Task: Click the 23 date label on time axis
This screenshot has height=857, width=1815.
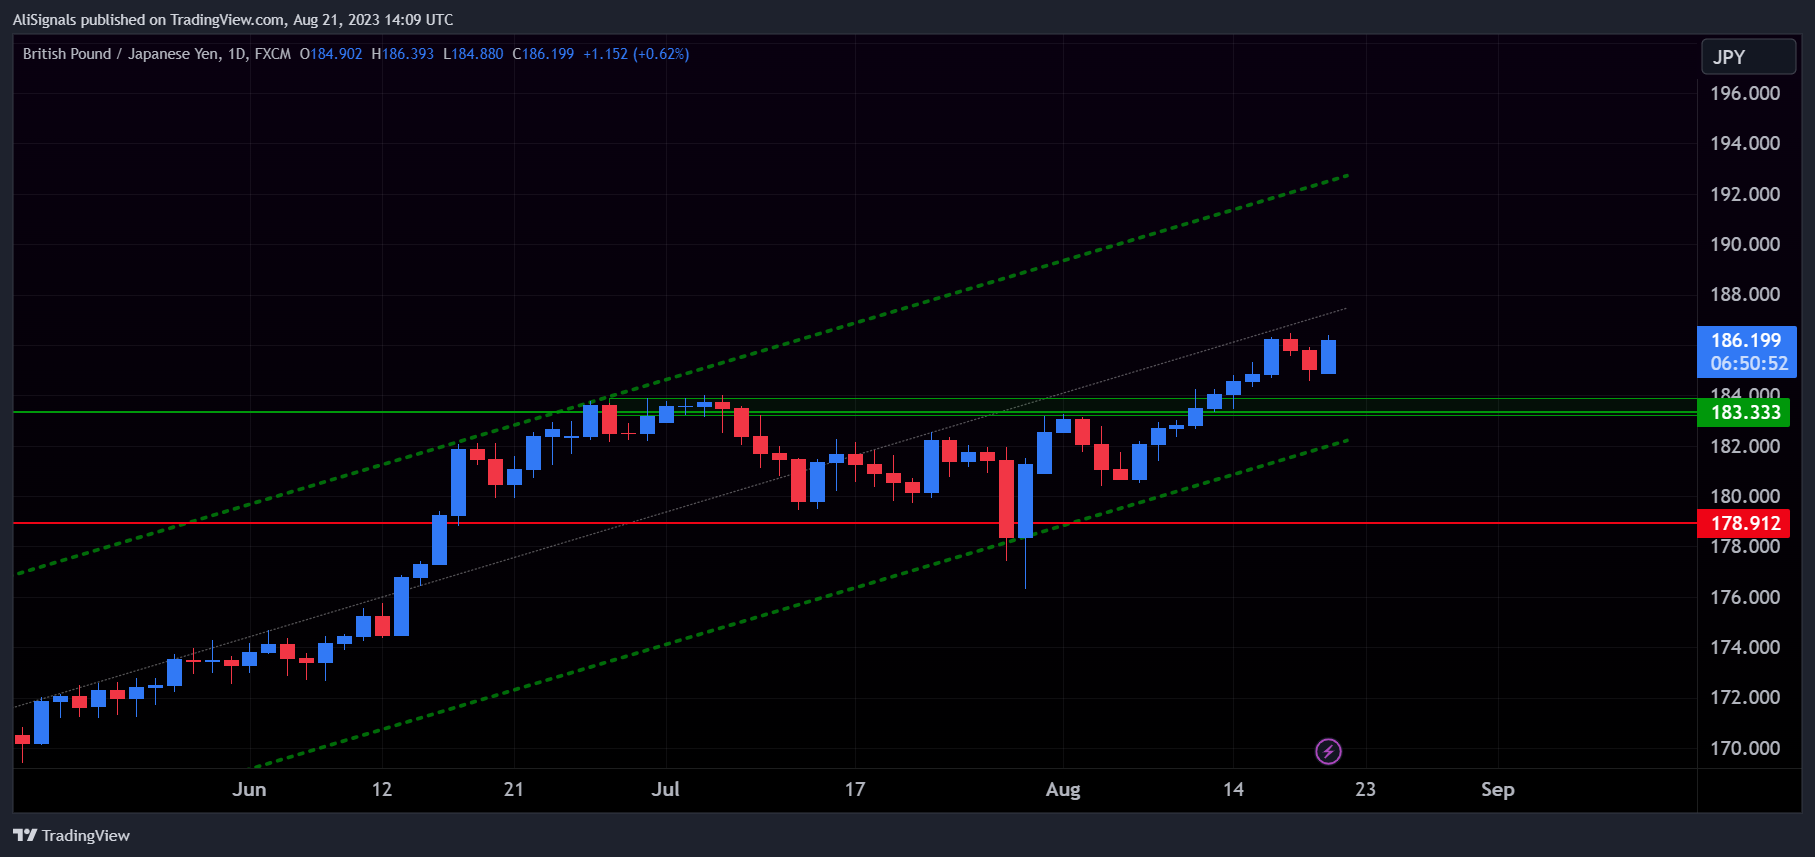Action: point(1366,789)
